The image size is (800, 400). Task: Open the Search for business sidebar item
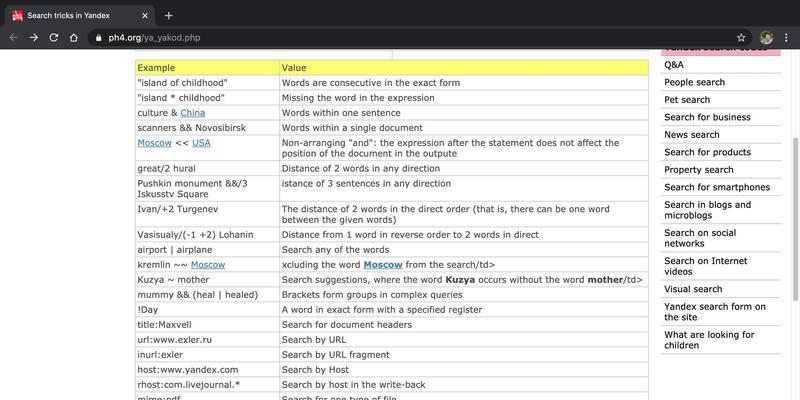pyautogui.click(x=707, y=117)
